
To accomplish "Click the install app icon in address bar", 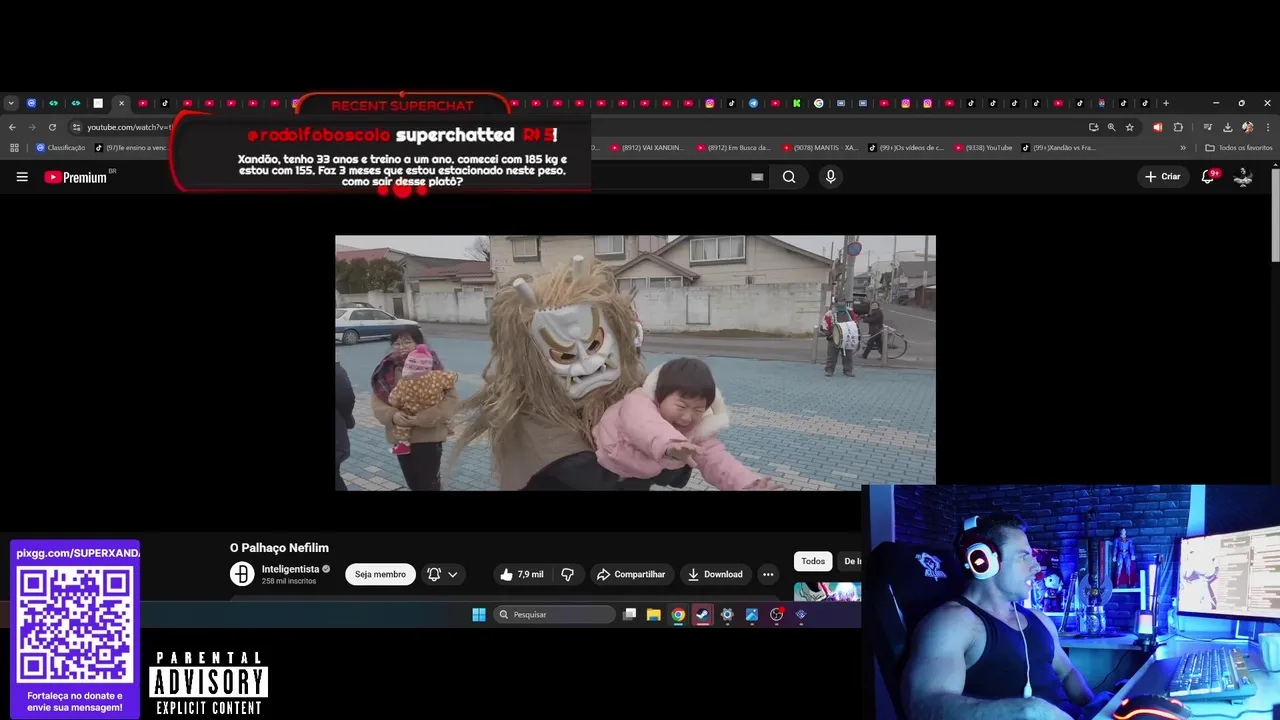I will [x=1093, y=127].
